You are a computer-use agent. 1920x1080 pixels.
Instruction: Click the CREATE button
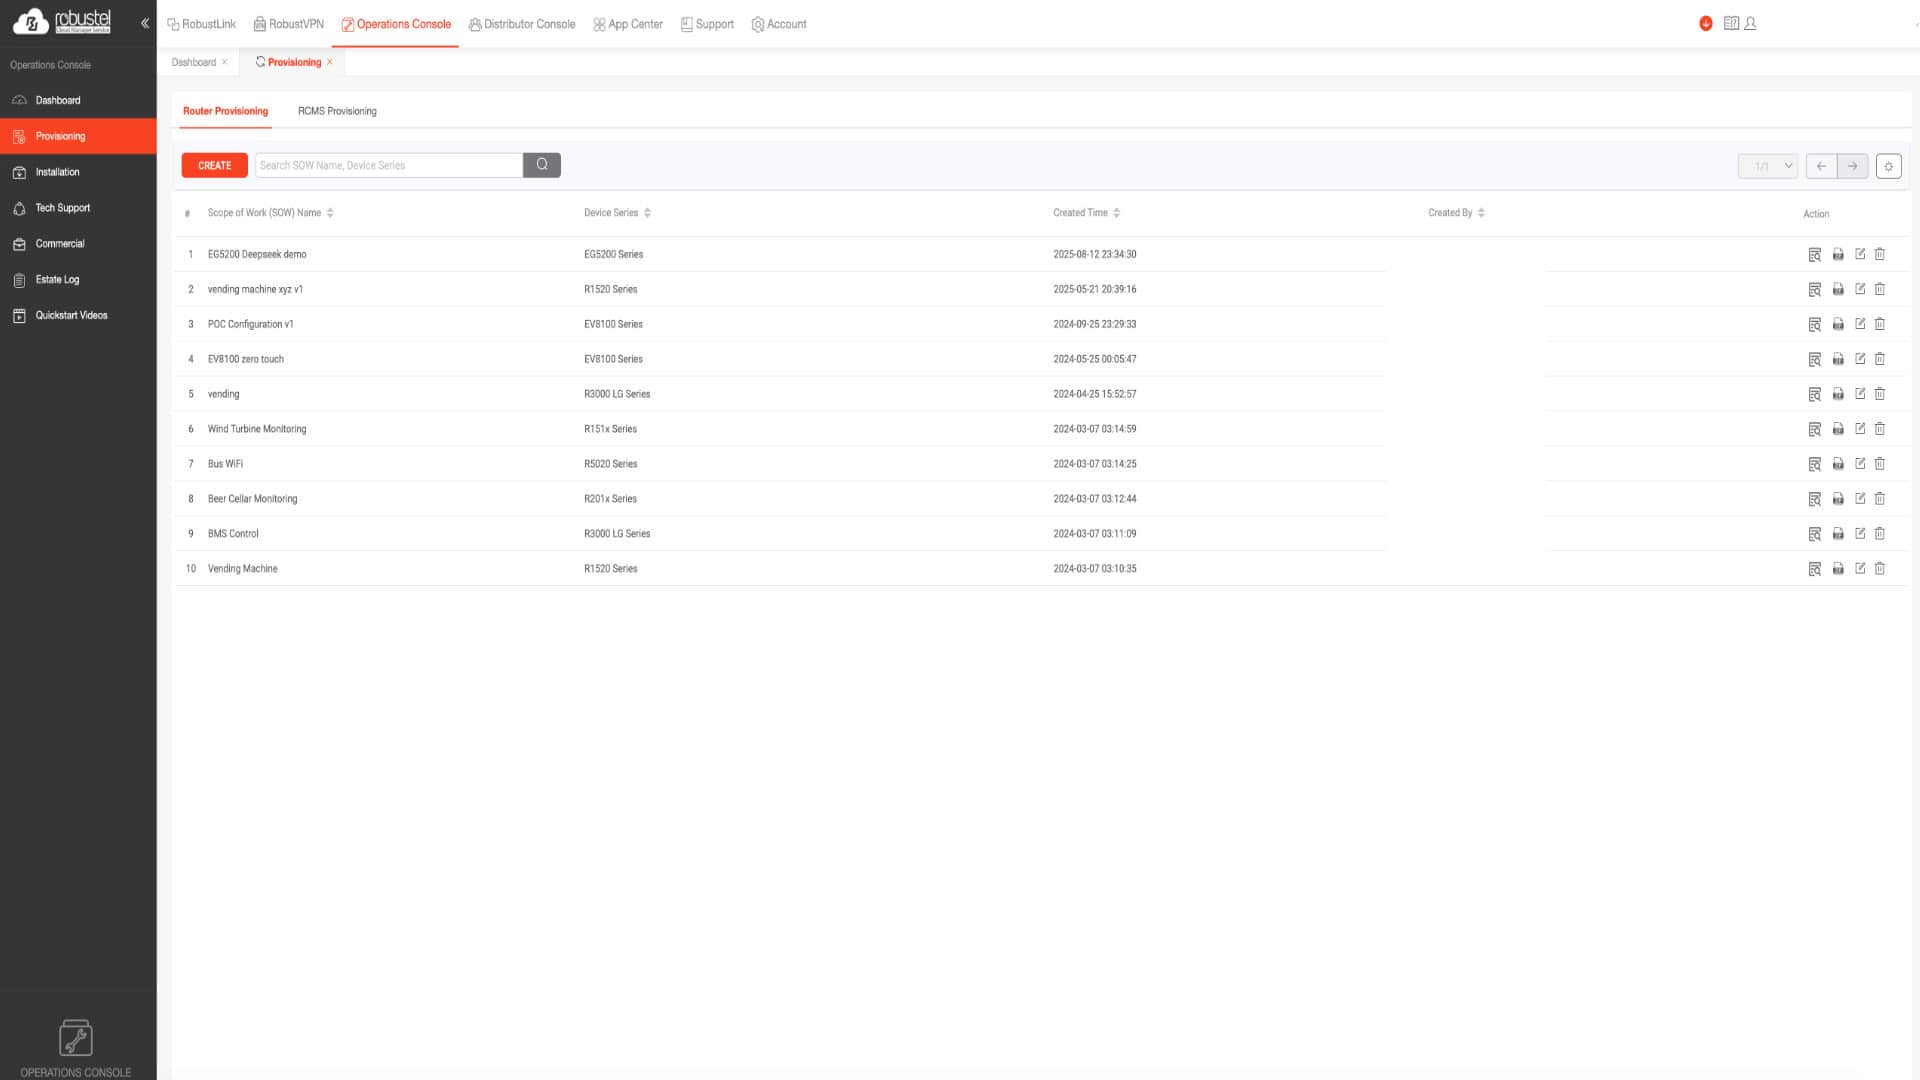tap(214, 166)
